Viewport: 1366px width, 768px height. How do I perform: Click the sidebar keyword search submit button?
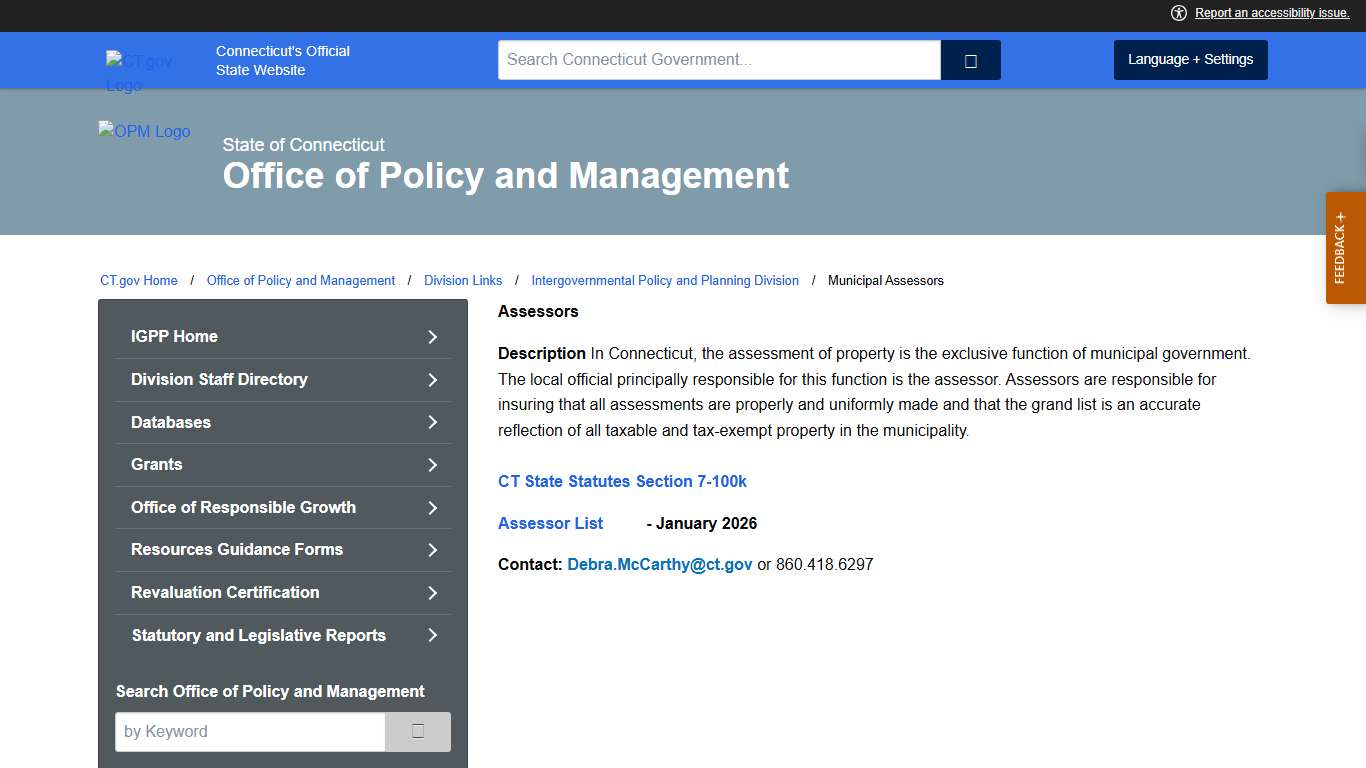(418, 732)
